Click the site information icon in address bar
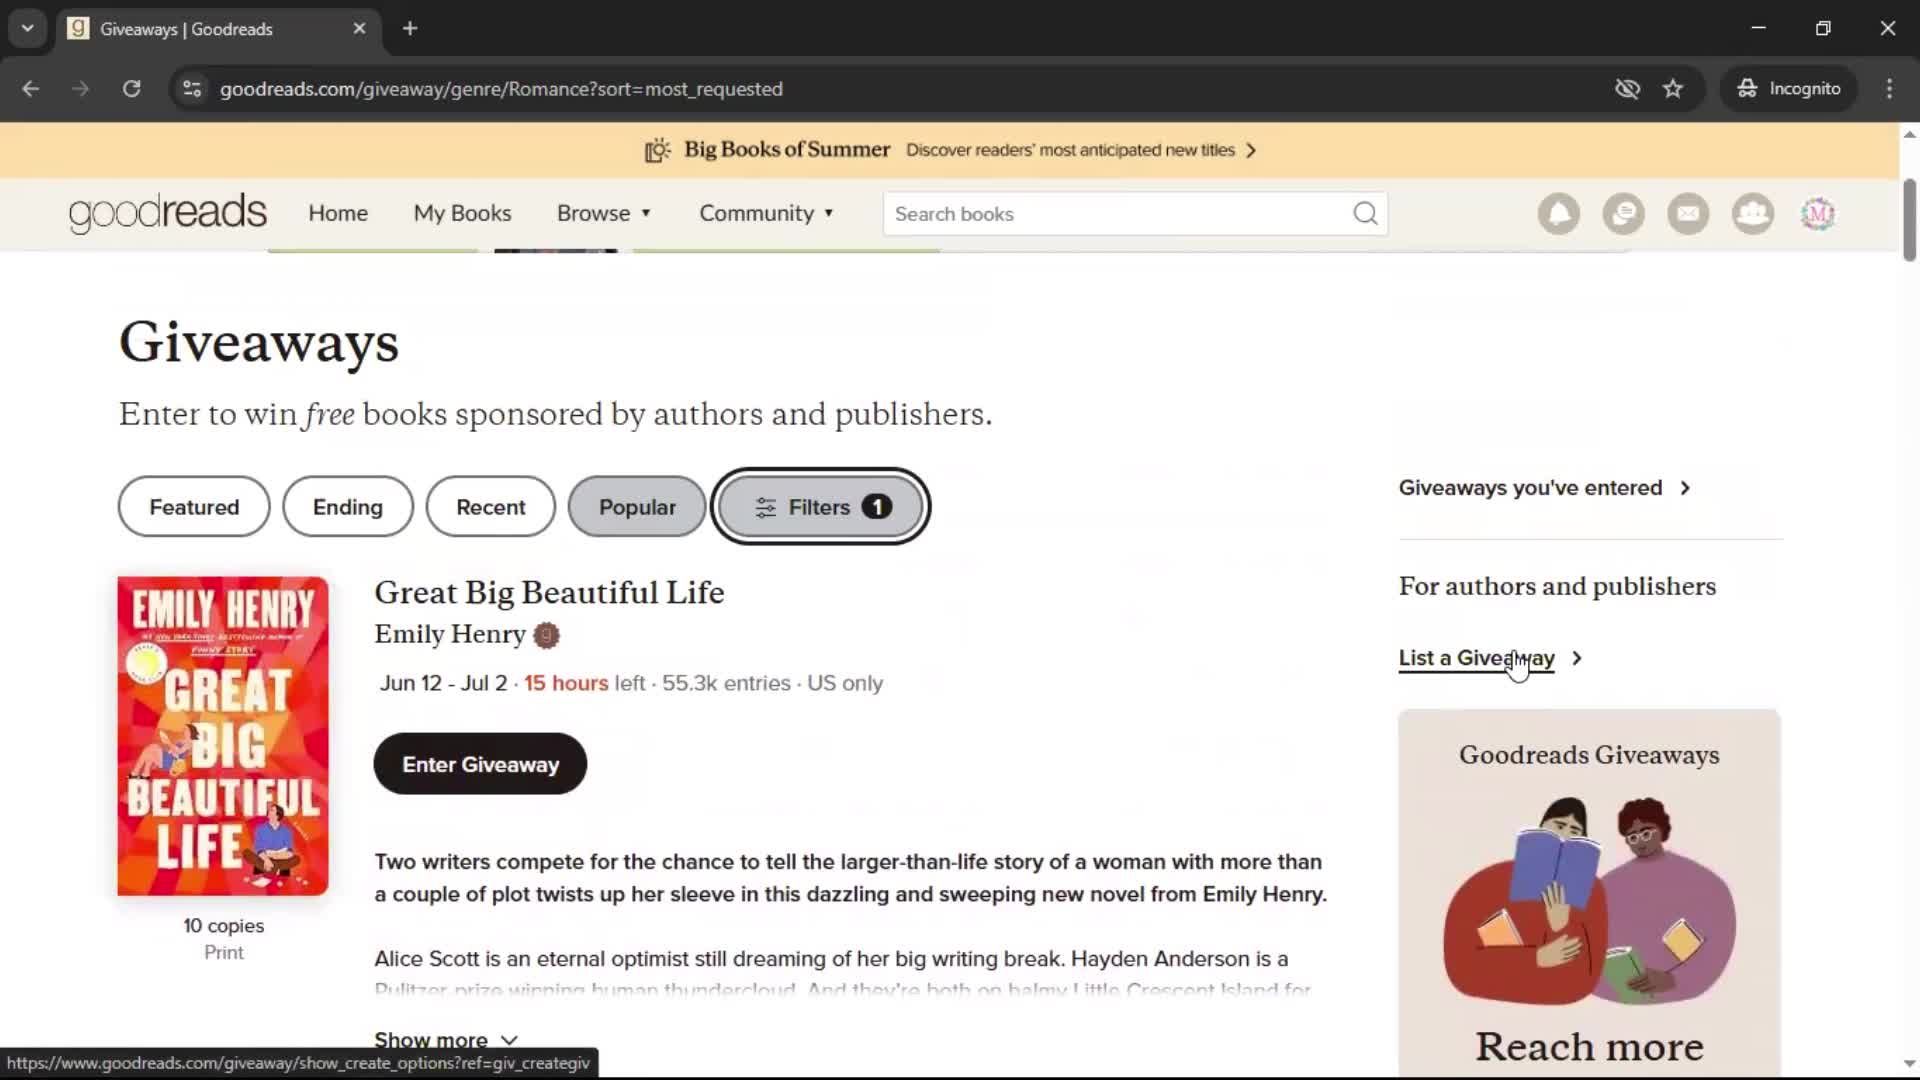The height and width of the screenshot is (1080, 1920). coord(192,89)
